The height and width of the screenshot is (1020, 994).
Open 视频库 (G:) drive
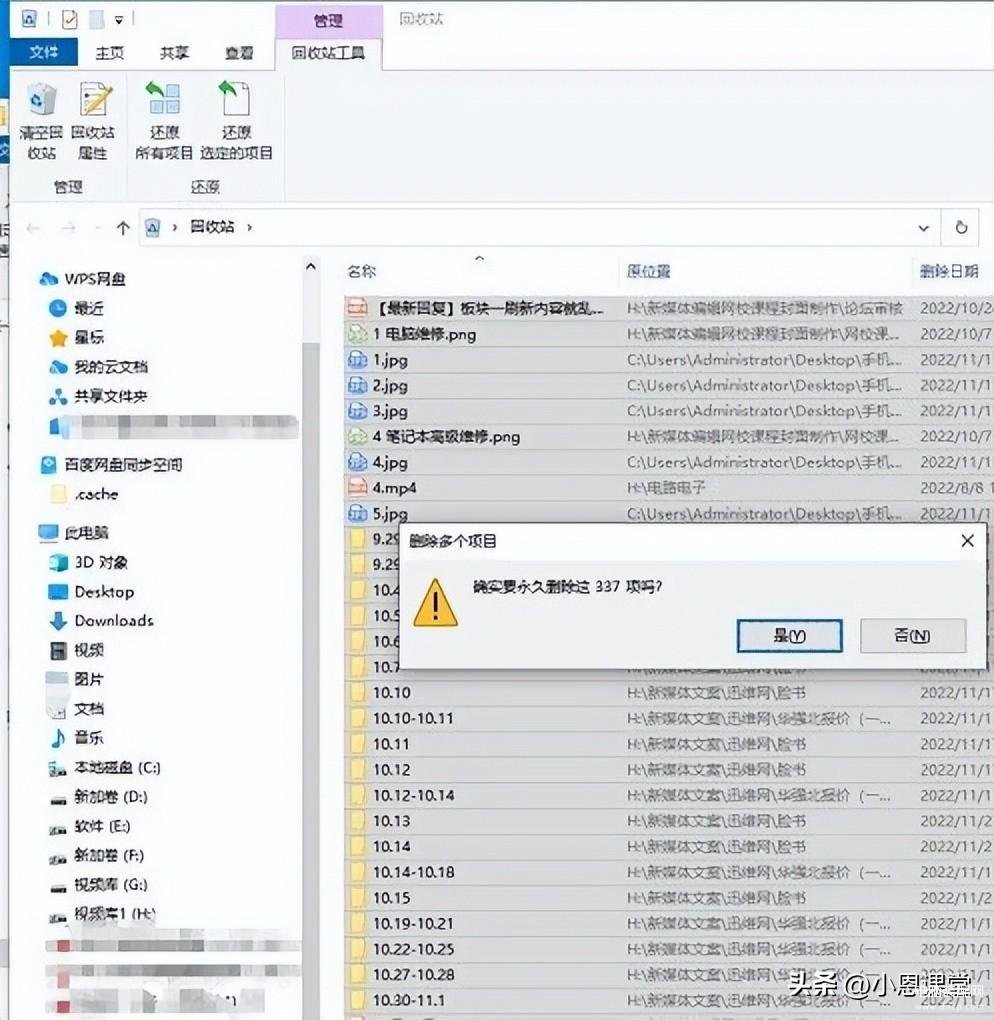pos(111,885)
